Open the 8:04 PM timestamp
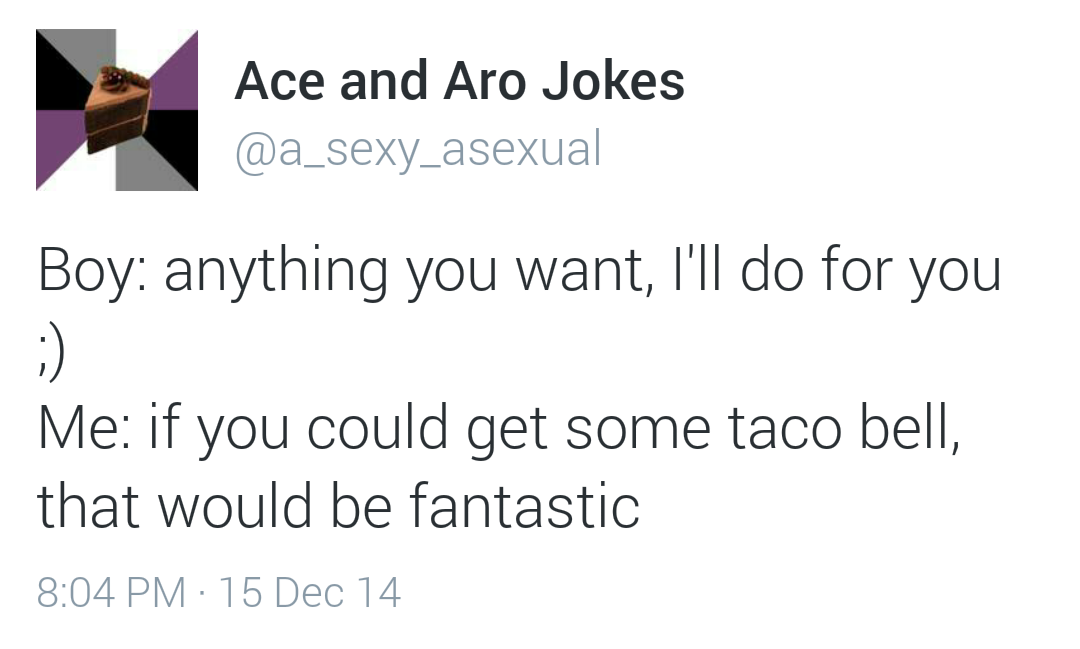1080x649 pixels. pyautogui.click(x=111, y=593)
